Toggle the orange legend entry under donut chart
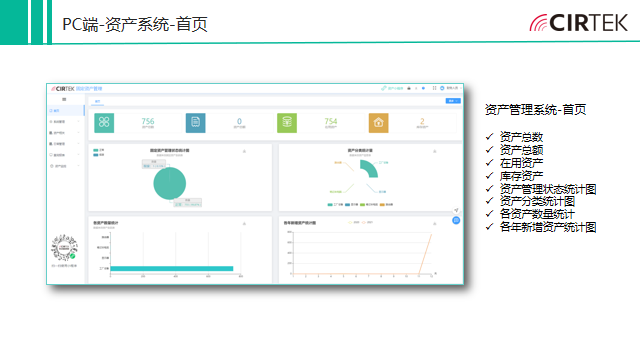Screen dimensions: 640x360 (x=386, y=204)
